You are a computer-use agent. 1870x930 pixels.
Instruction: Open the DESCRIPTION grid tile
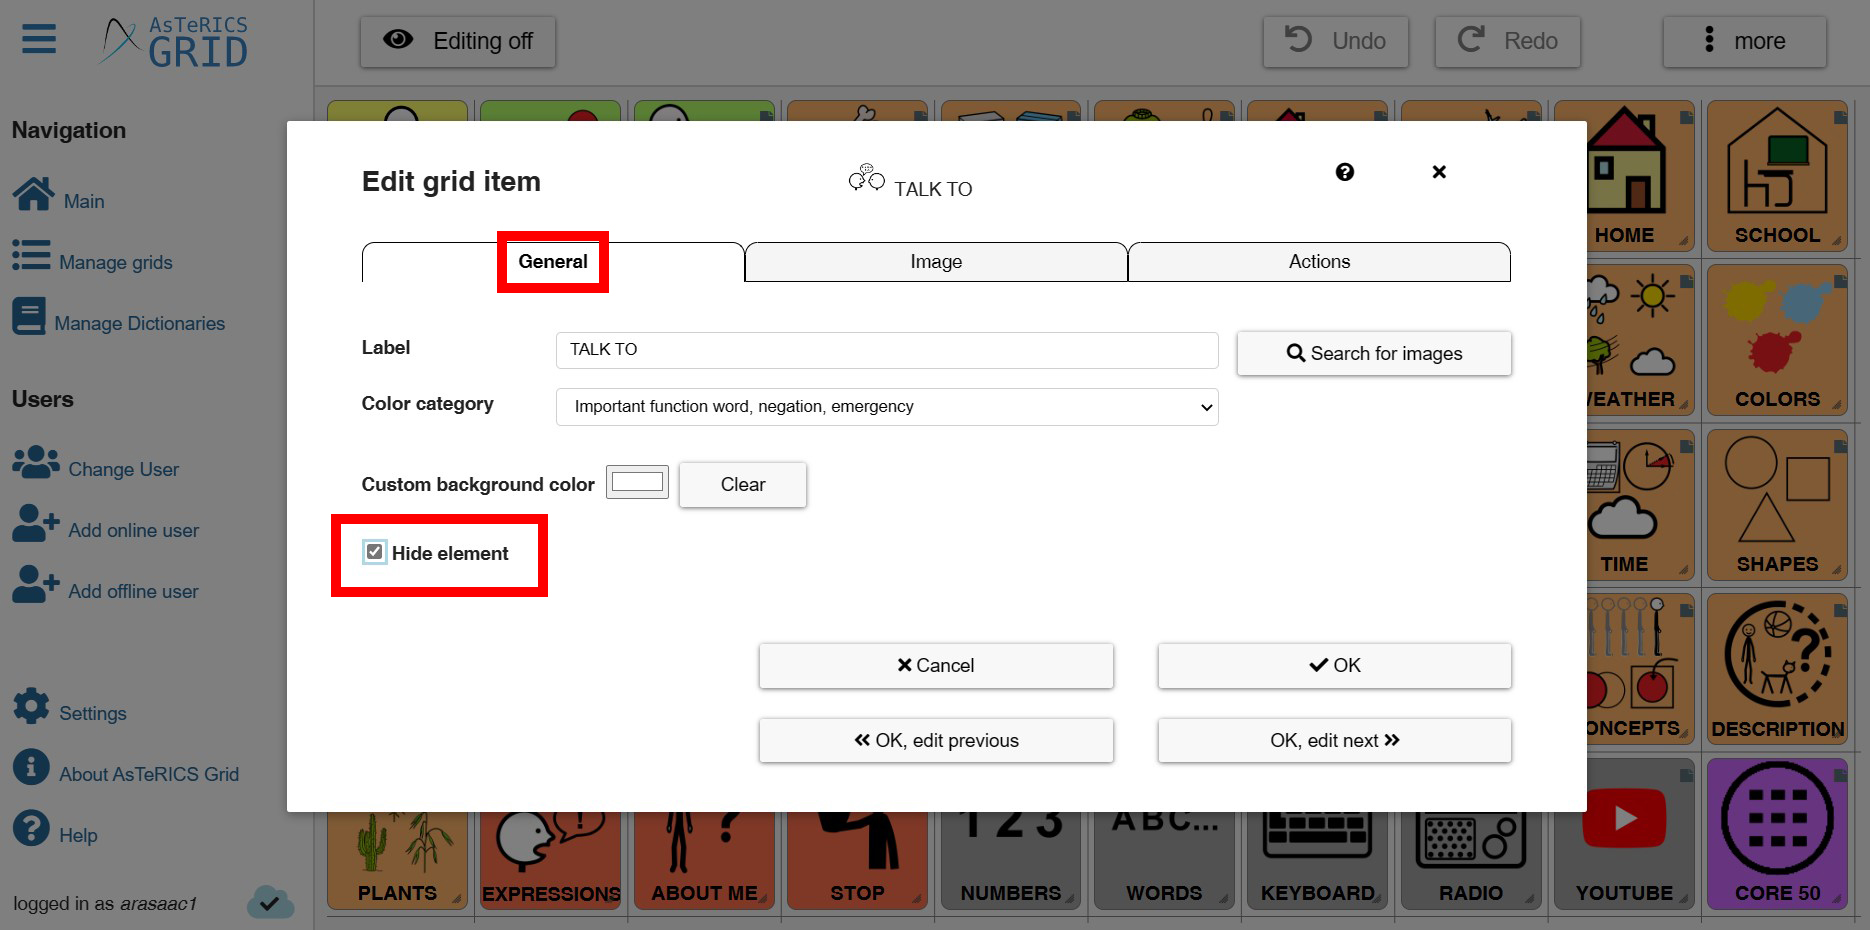(1778, 669)
